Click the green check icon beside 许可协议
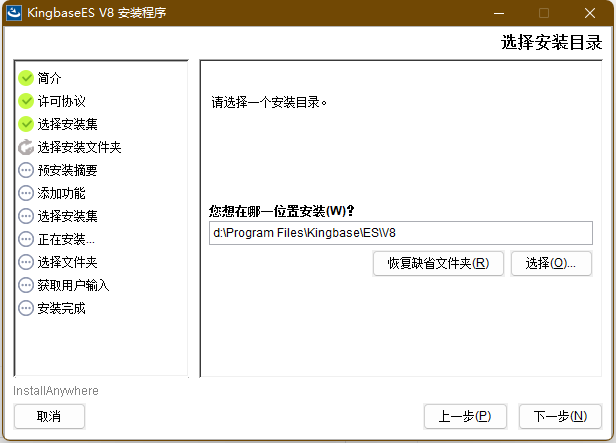 [26, 101]
